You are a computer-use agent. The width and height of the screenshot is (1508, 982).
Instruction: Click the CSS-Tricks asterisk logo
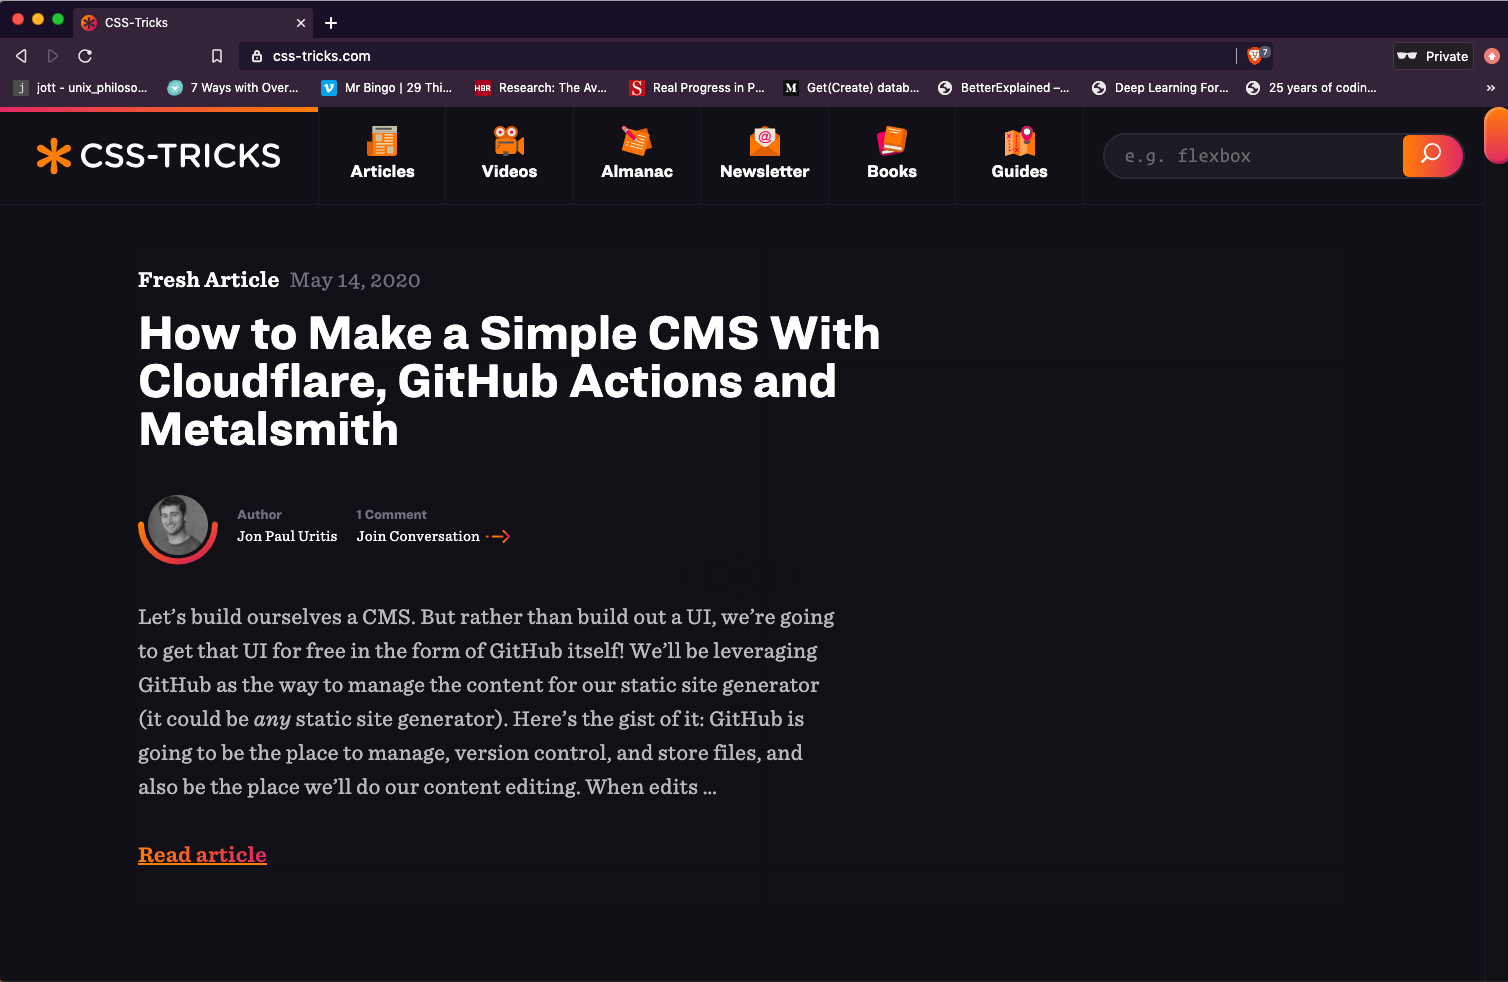pos(54,156)
